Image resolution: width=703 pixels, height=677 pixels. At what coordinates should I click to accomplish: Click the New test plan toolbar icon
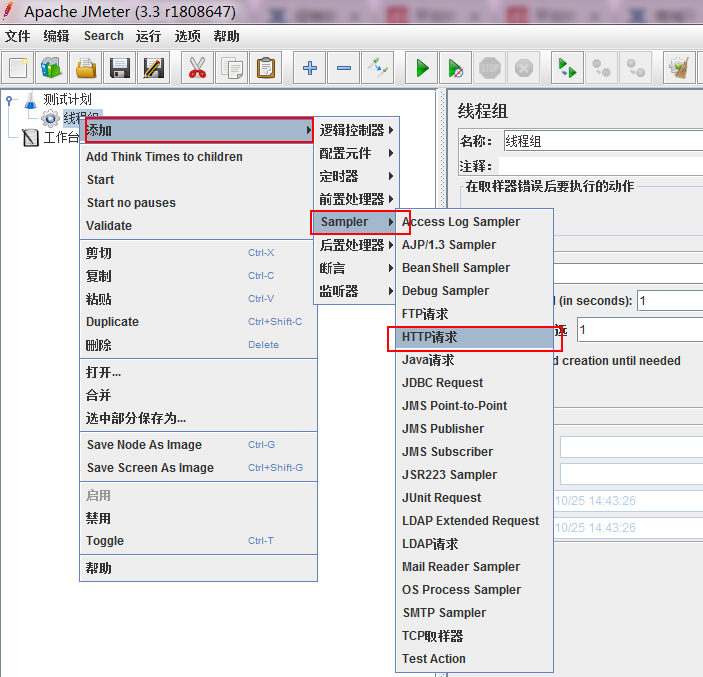(18, 68)
